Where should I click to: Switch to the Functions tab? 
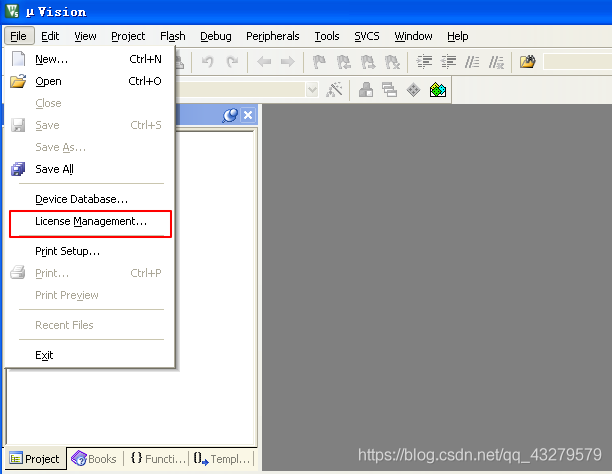click(x=157, y=459)
